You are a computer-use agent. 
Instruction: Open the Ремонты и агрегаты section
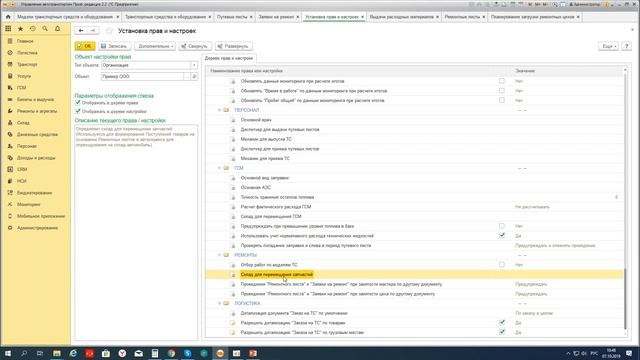click(37, 111)
